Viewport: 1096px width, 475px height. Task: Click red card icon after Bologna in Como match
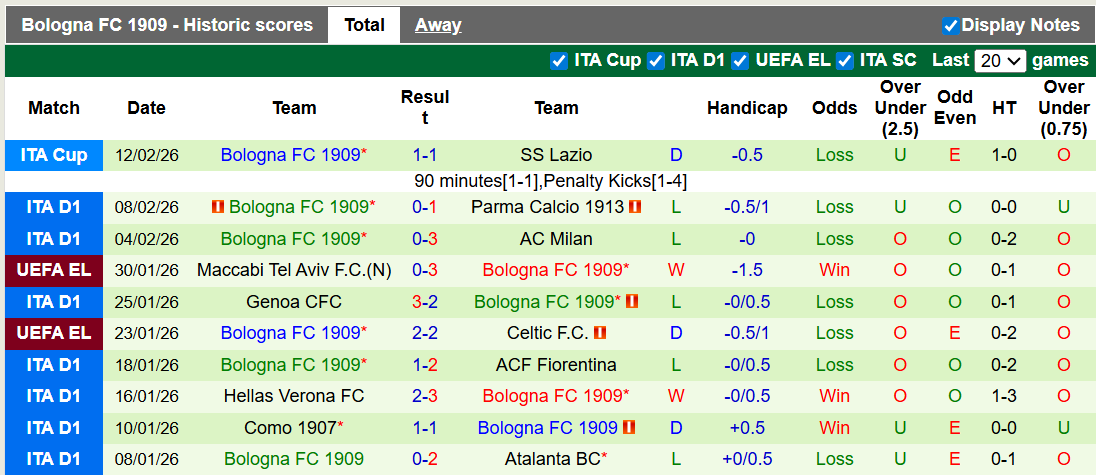point(630,428)
